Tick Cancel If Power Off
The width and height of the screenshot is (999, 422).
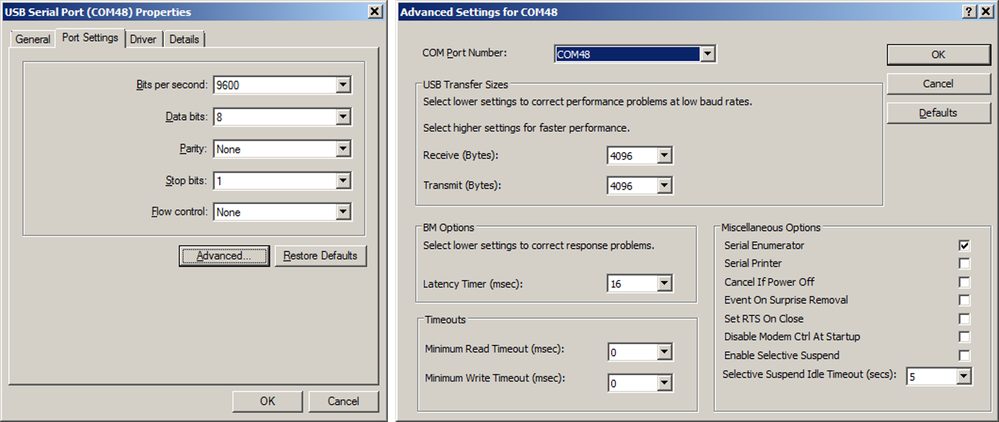(x=964, y=282)
